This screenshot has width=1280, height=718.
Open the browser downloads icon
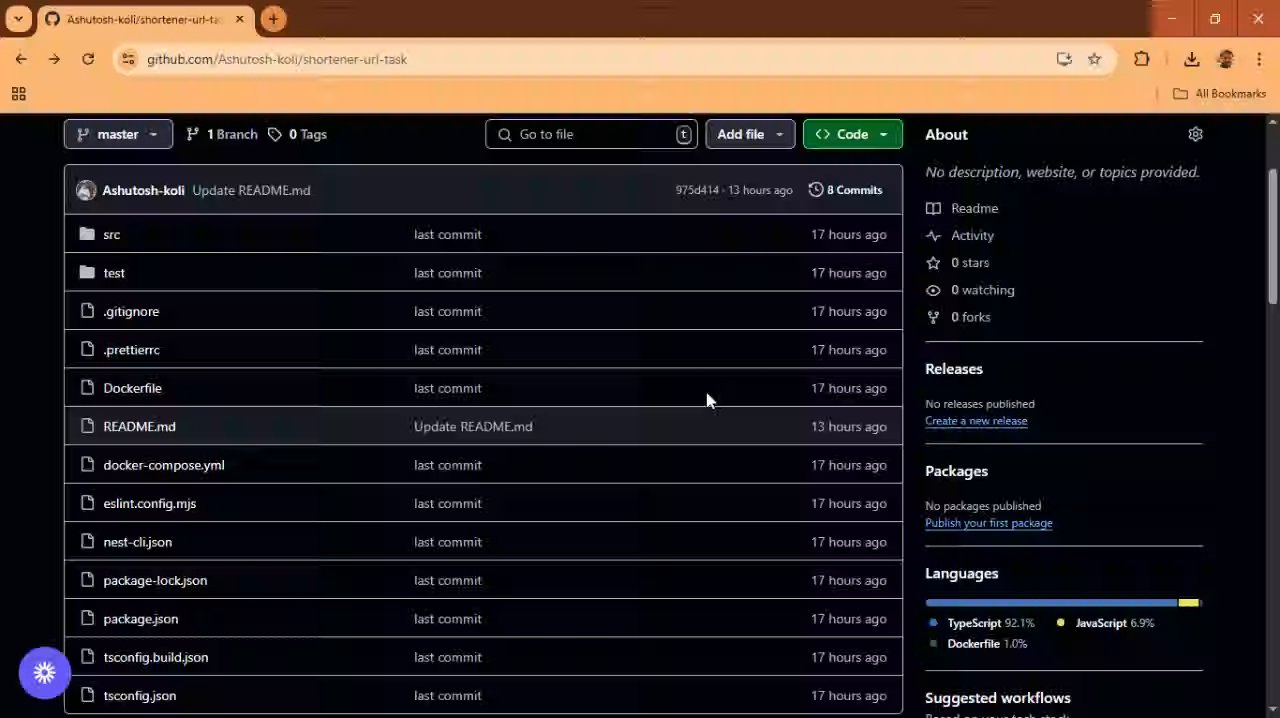click(1191, 59)
